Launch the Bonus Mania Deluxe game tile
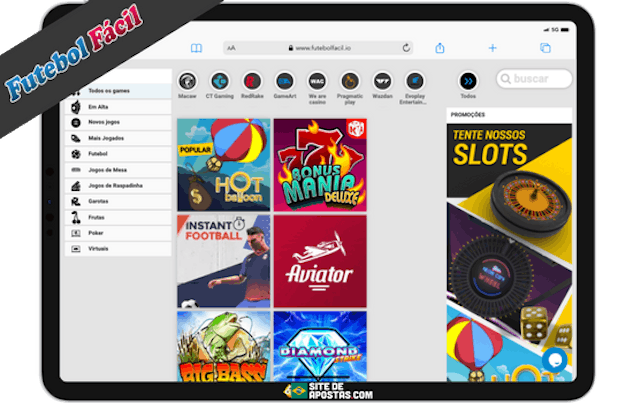Image resolution: width=633 pixels, height=403 pixels. point(320,165)
